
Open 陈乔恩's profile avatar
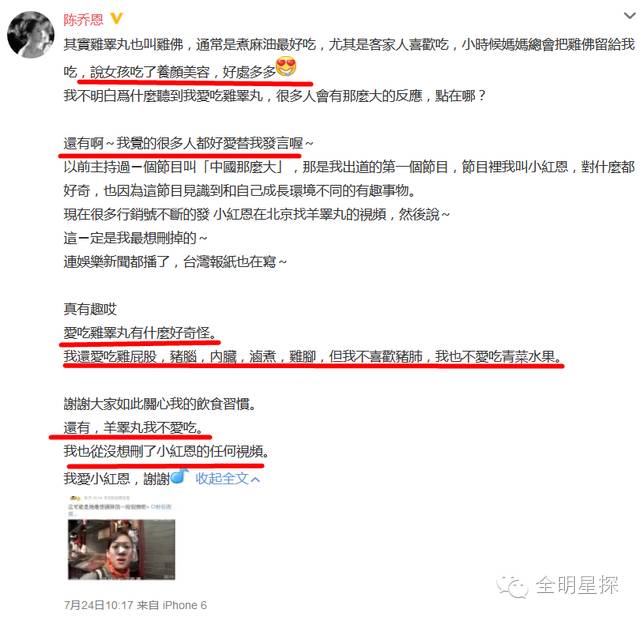coord(31,35)
